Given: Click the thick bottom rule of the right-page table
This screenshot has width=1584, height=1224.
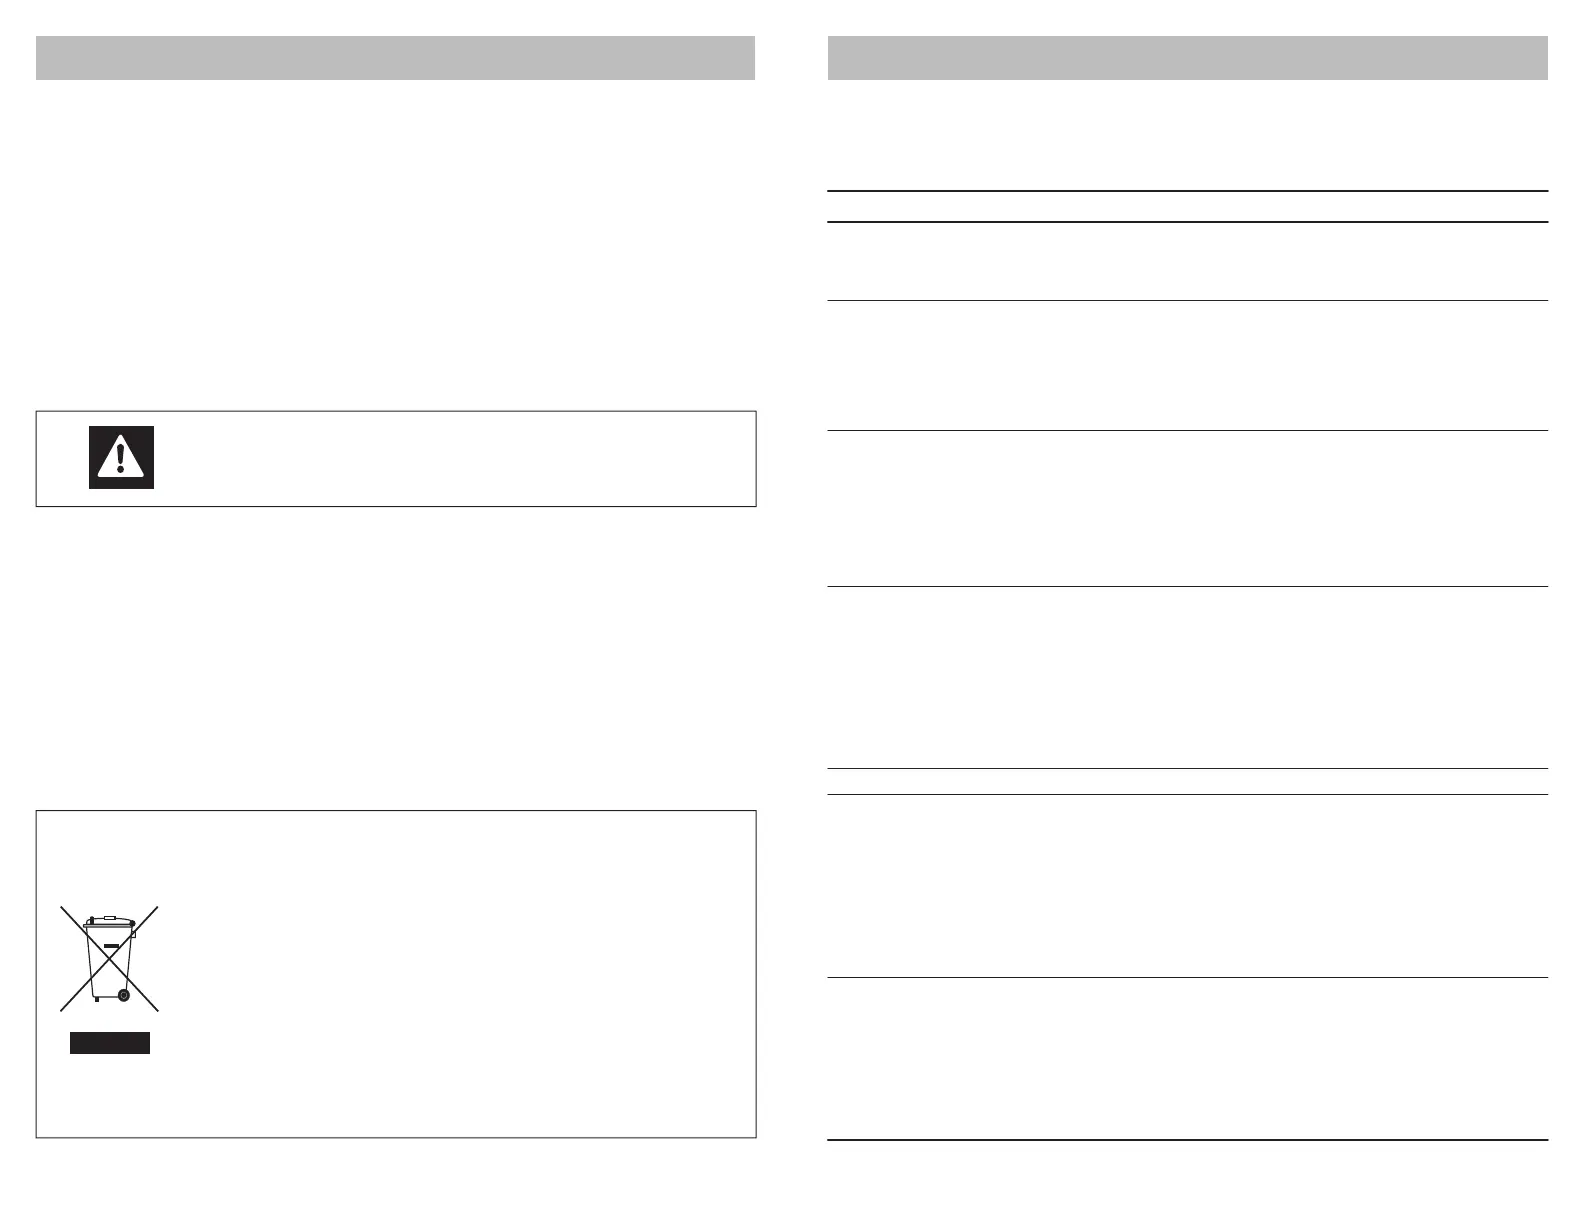Looking at the screenshot, I should pos(1188,1140).
